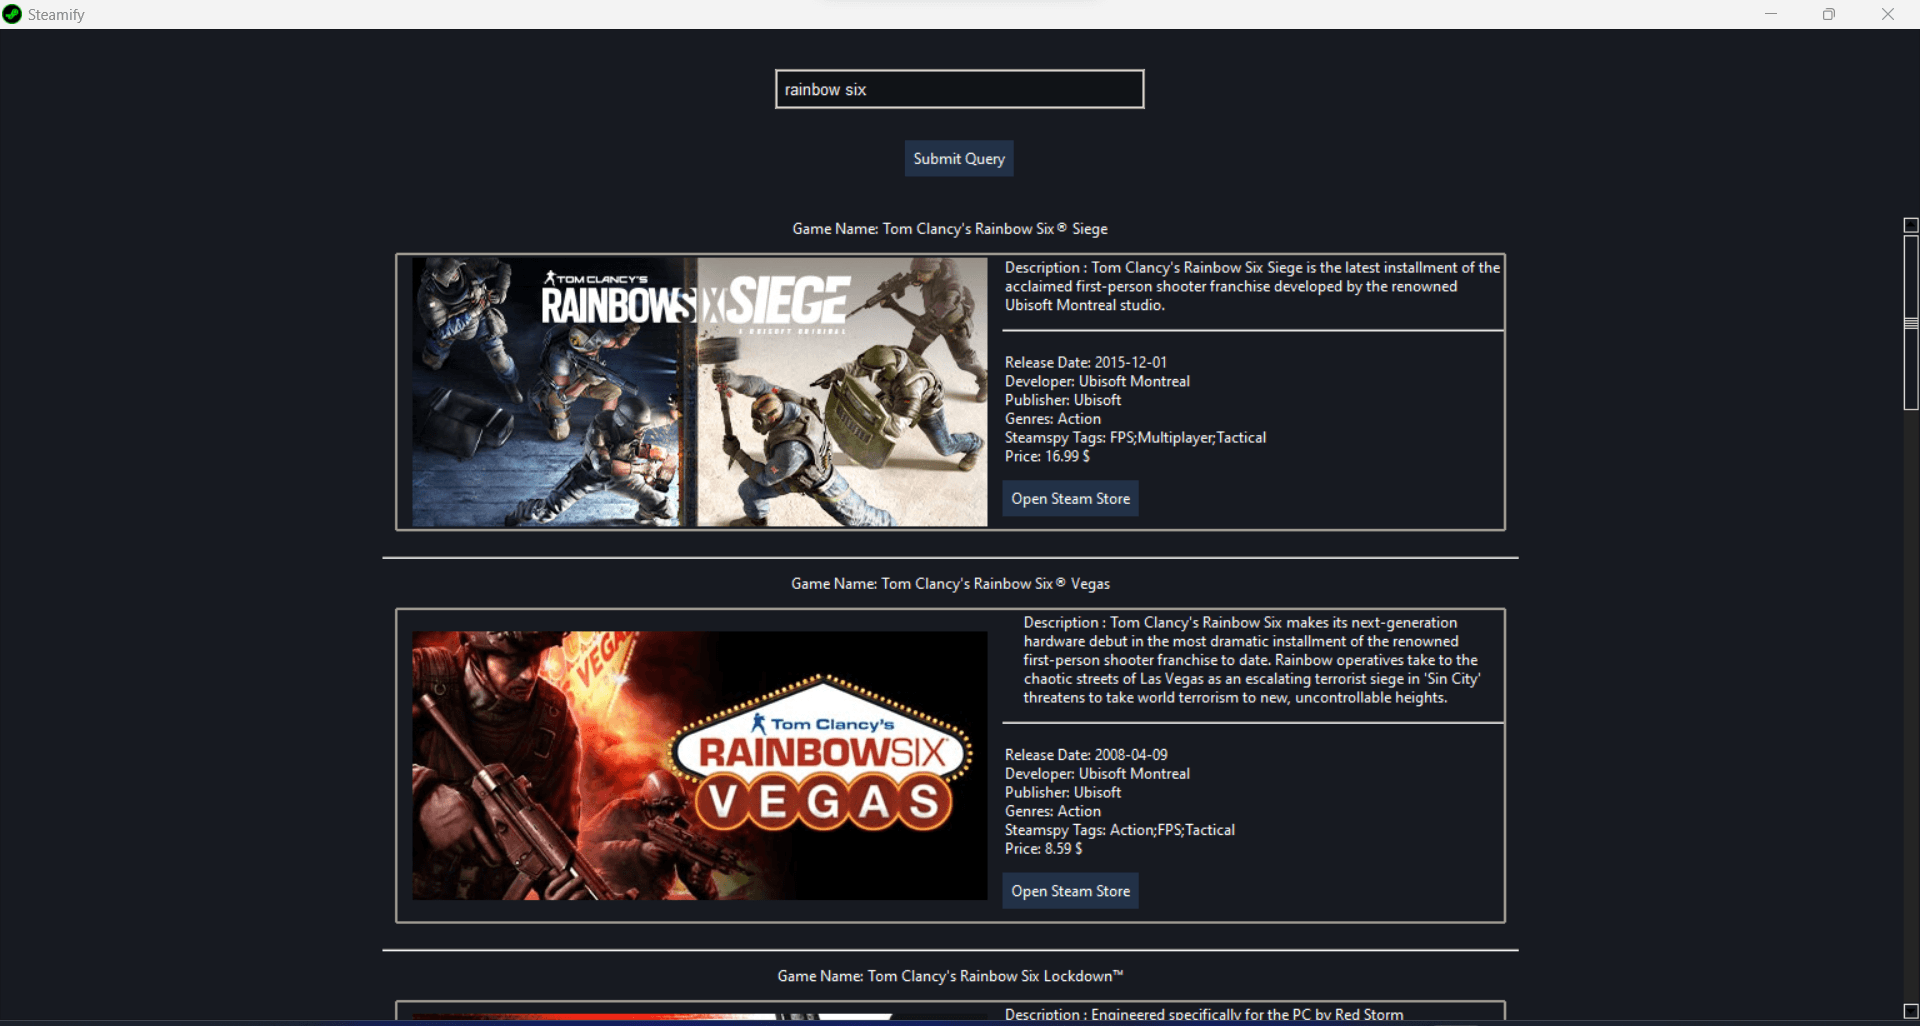The width and height of the screenshot is (1920, 1026).
Task: Click the Rainbow Six Vegas cover image
Action: coord(700,765)
